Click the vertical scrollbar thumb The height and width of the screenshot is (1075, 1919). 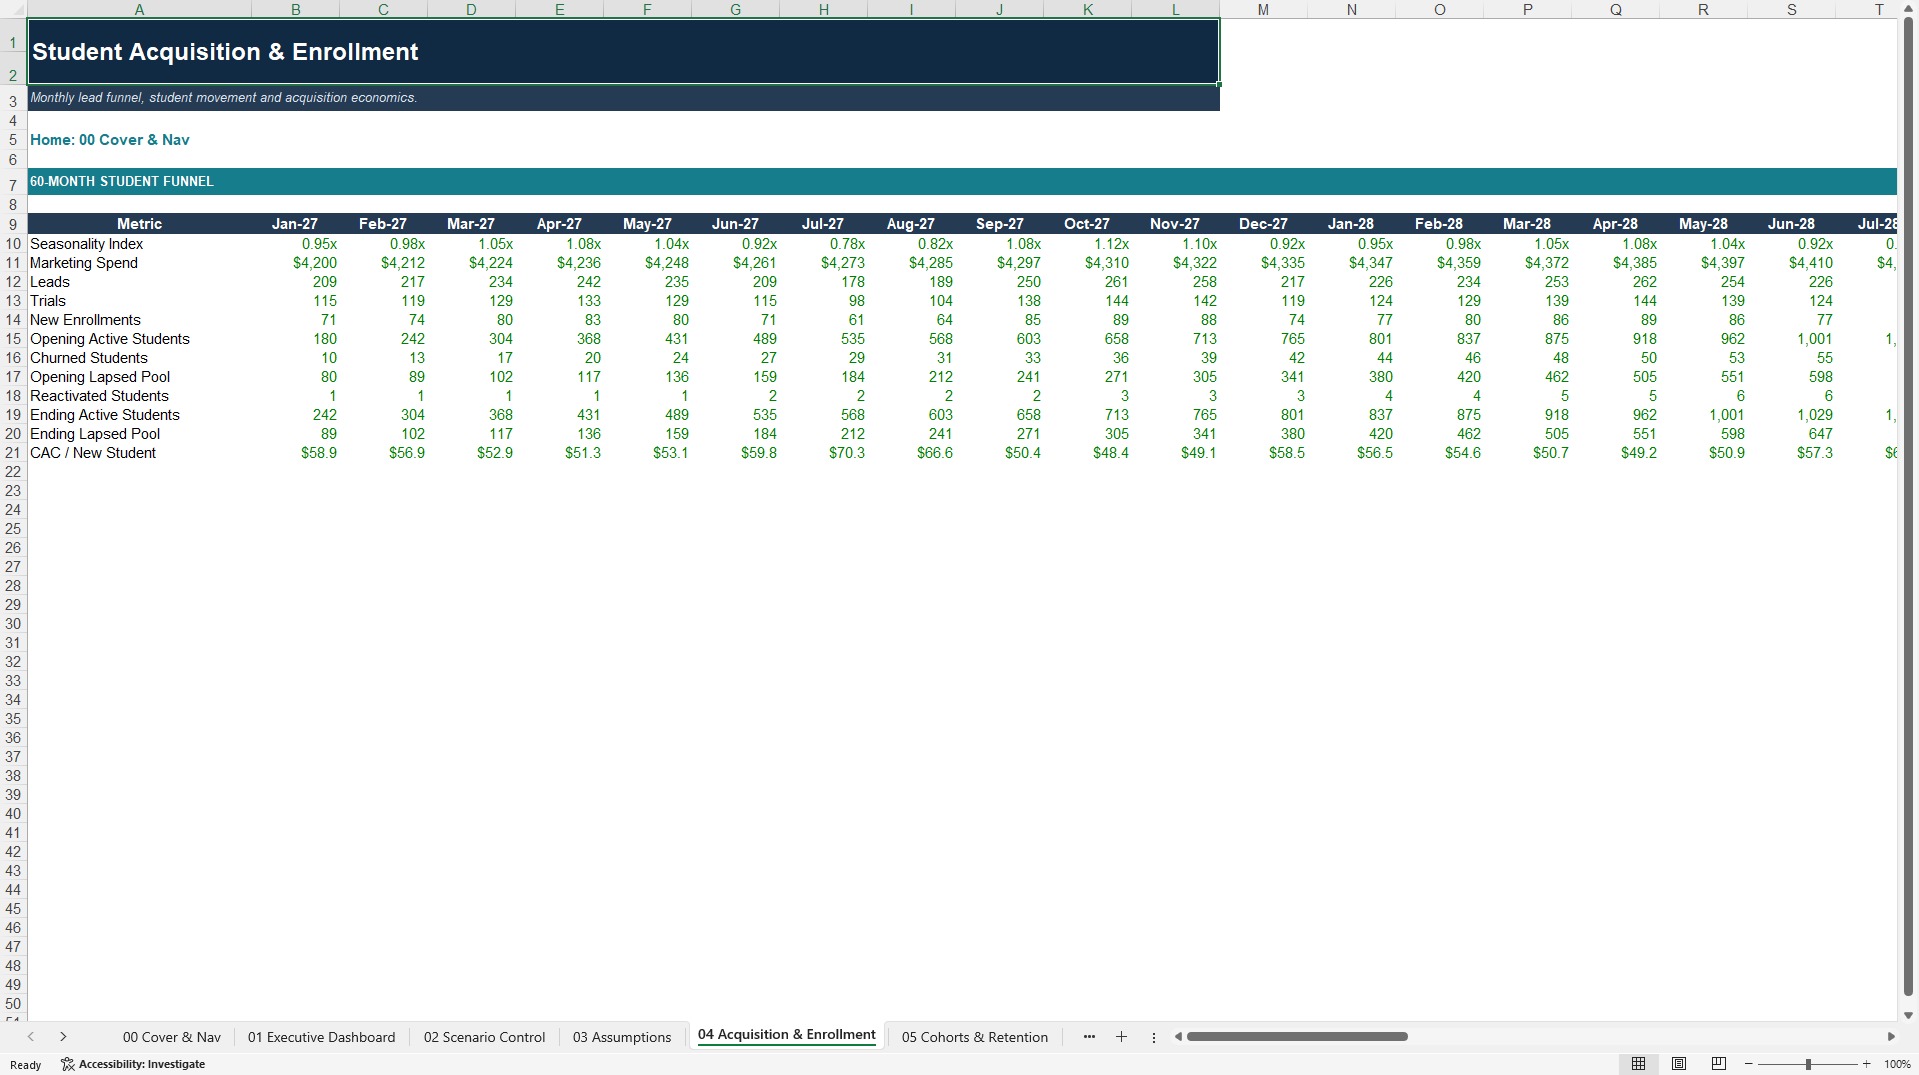pos(1908,505)
